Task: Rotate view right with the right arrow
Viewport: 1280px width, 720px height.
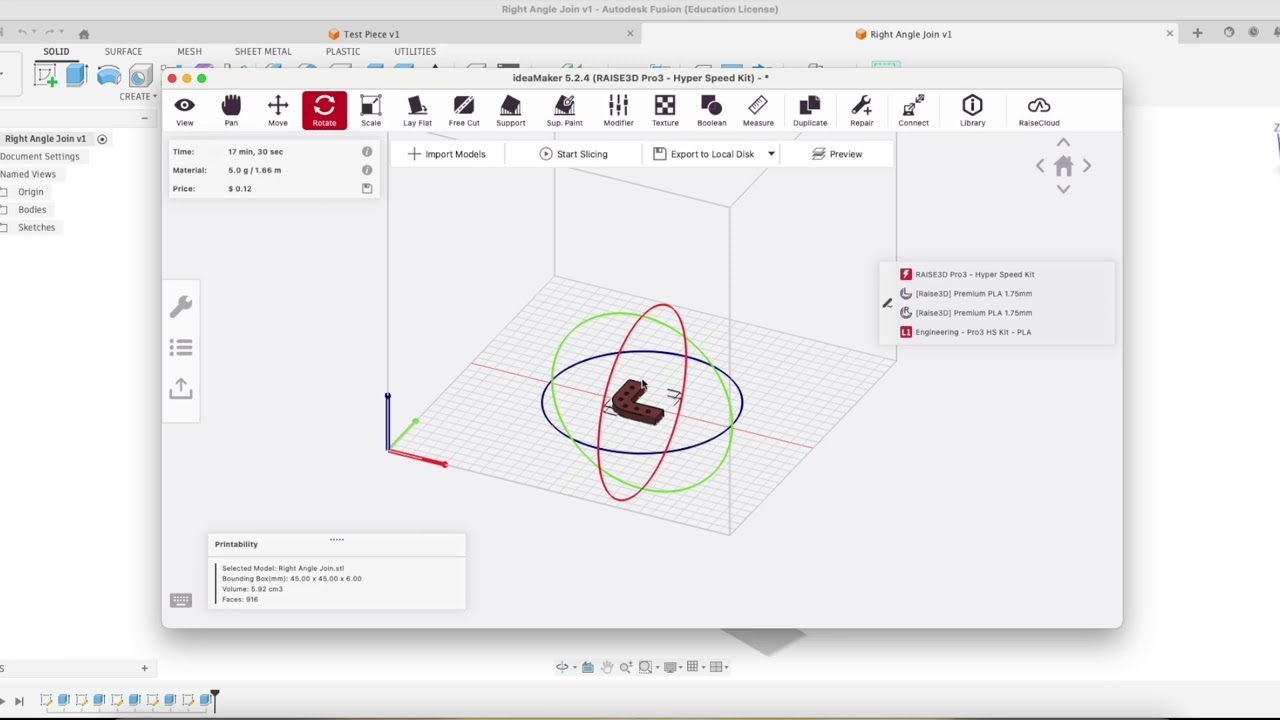Action: point(1087,166)
